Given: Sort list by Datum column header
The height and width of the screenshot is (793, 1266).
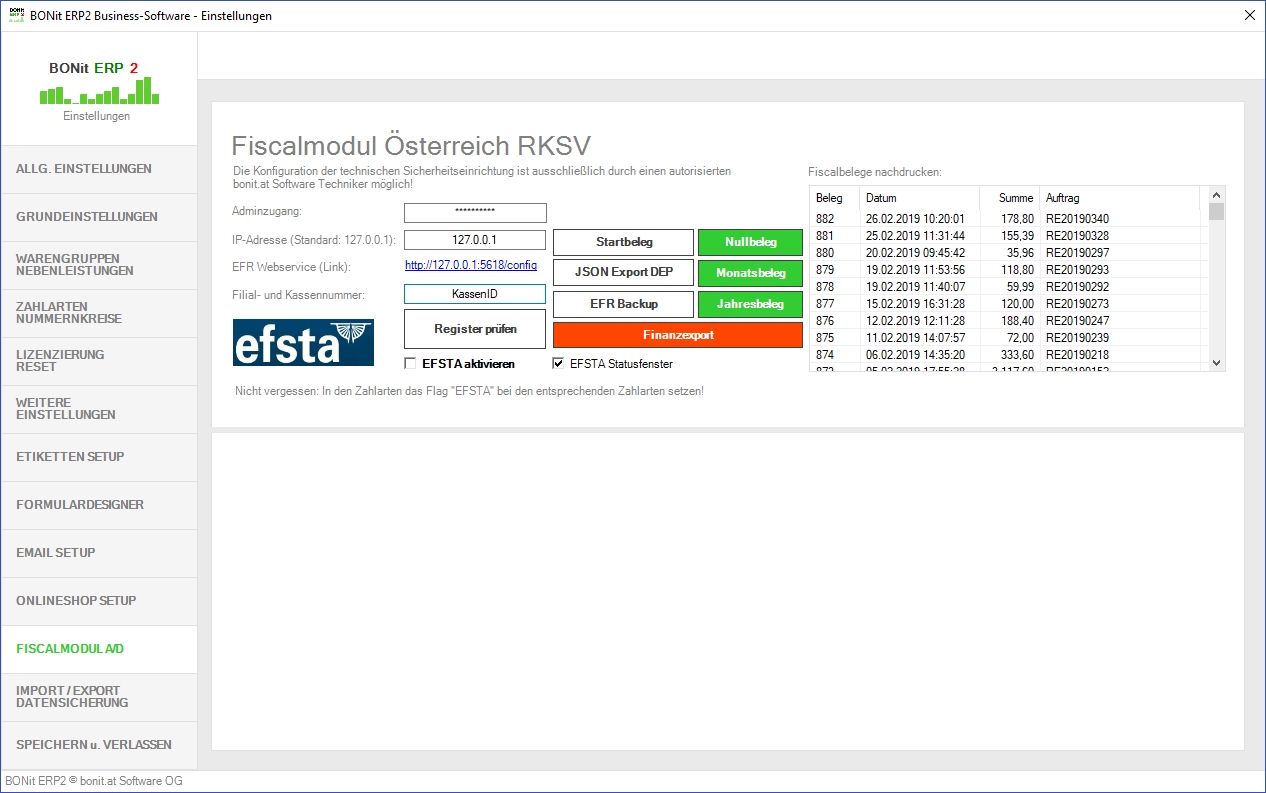Looking at the screenshot, I should [x=919, y=198].
